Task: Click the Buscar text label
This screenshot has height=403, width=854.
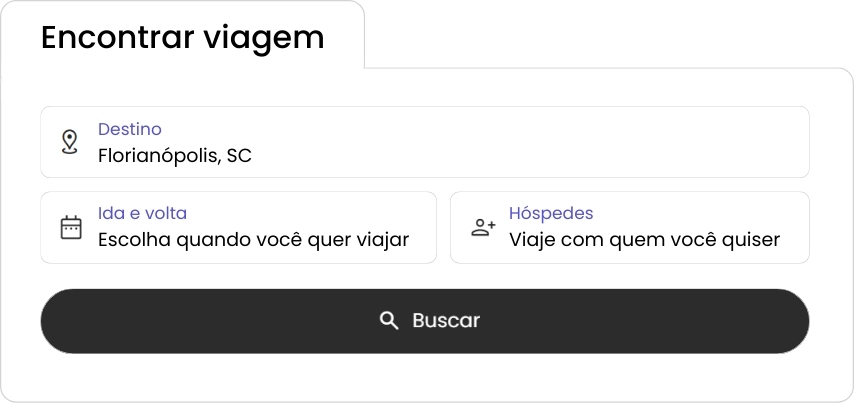Action: click(446, 321)
